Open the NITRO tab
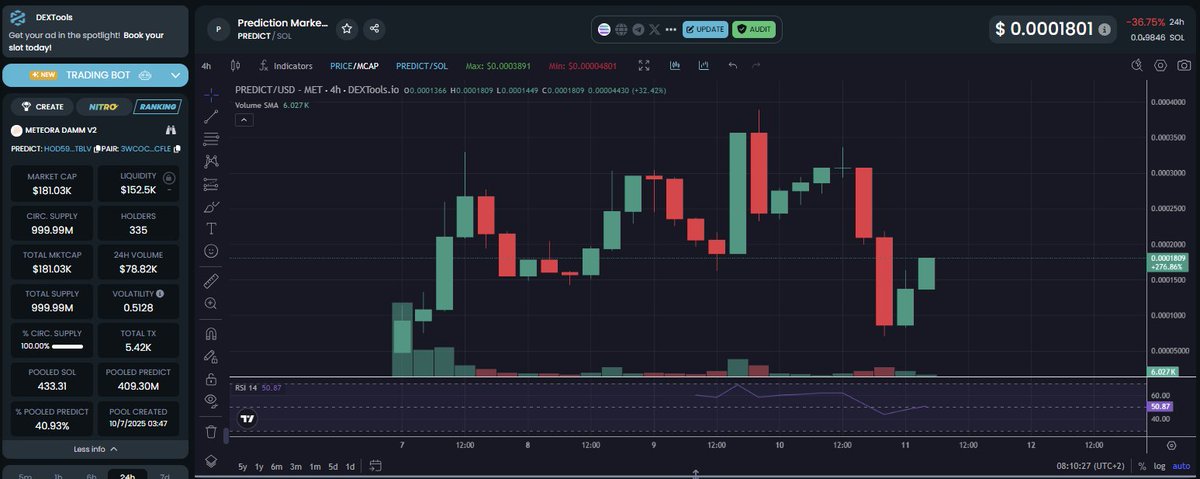This screenshot has width=1200, height=479. click(x=104, y=106)
